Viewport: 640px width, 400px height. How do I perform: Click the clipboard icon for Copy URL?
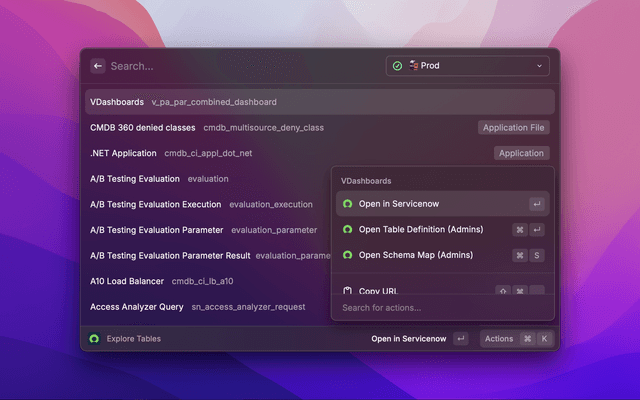click(x=347, y=291)
